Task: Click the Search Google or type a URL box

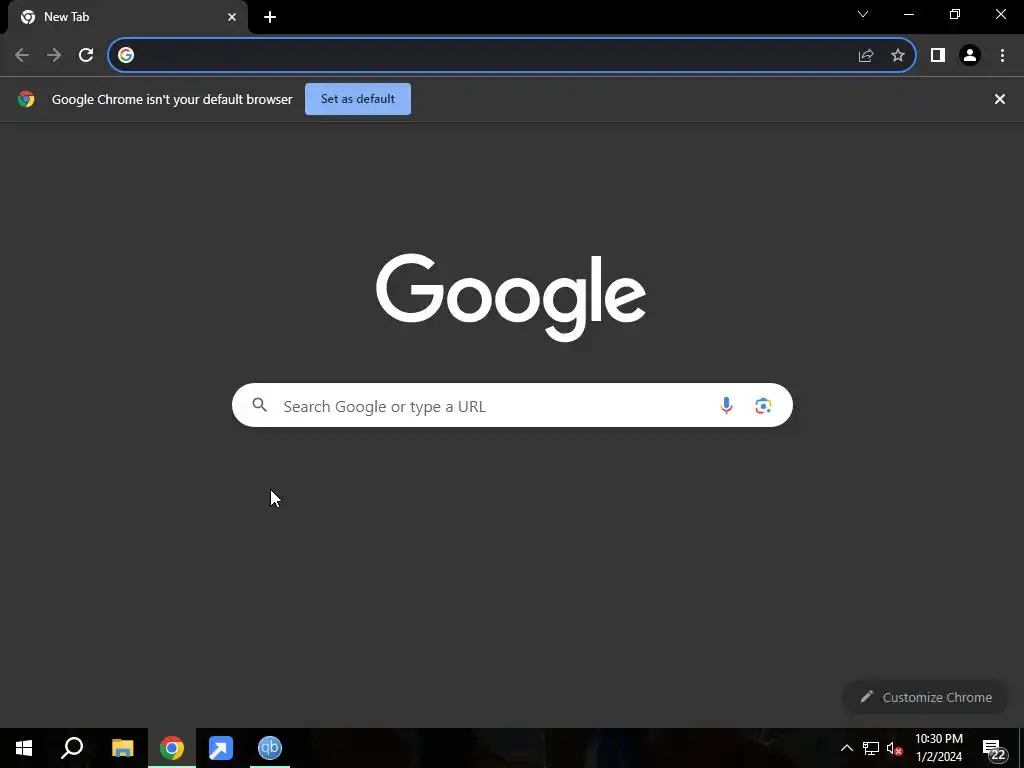Action: click(x=512, y=406)
